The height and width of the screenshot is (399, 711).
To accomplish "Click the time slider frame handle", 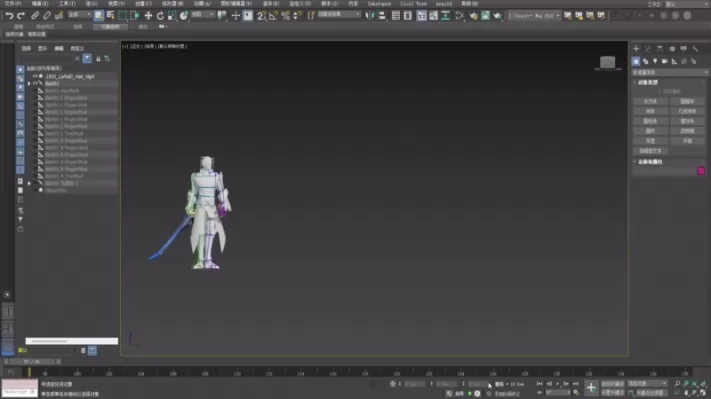I will (32, 361).
